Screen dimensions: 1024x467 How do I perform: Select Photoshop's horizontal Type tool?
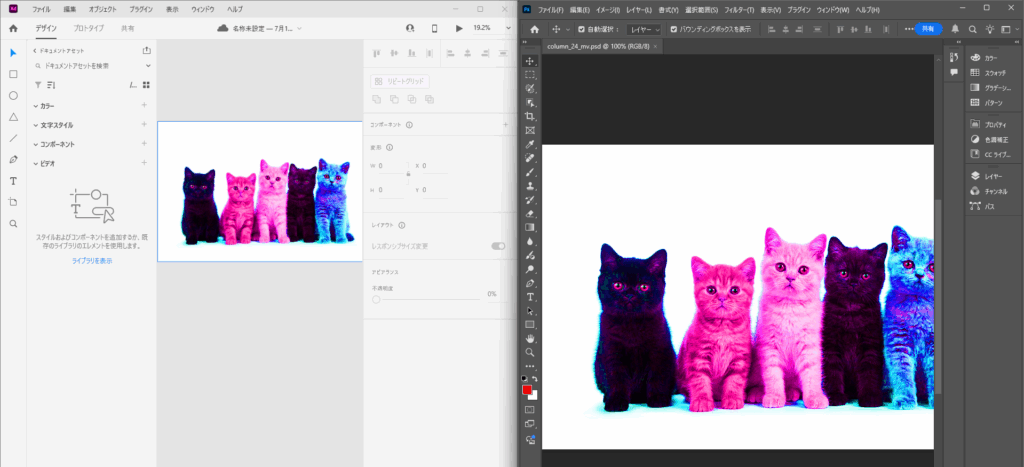point(530,297)
